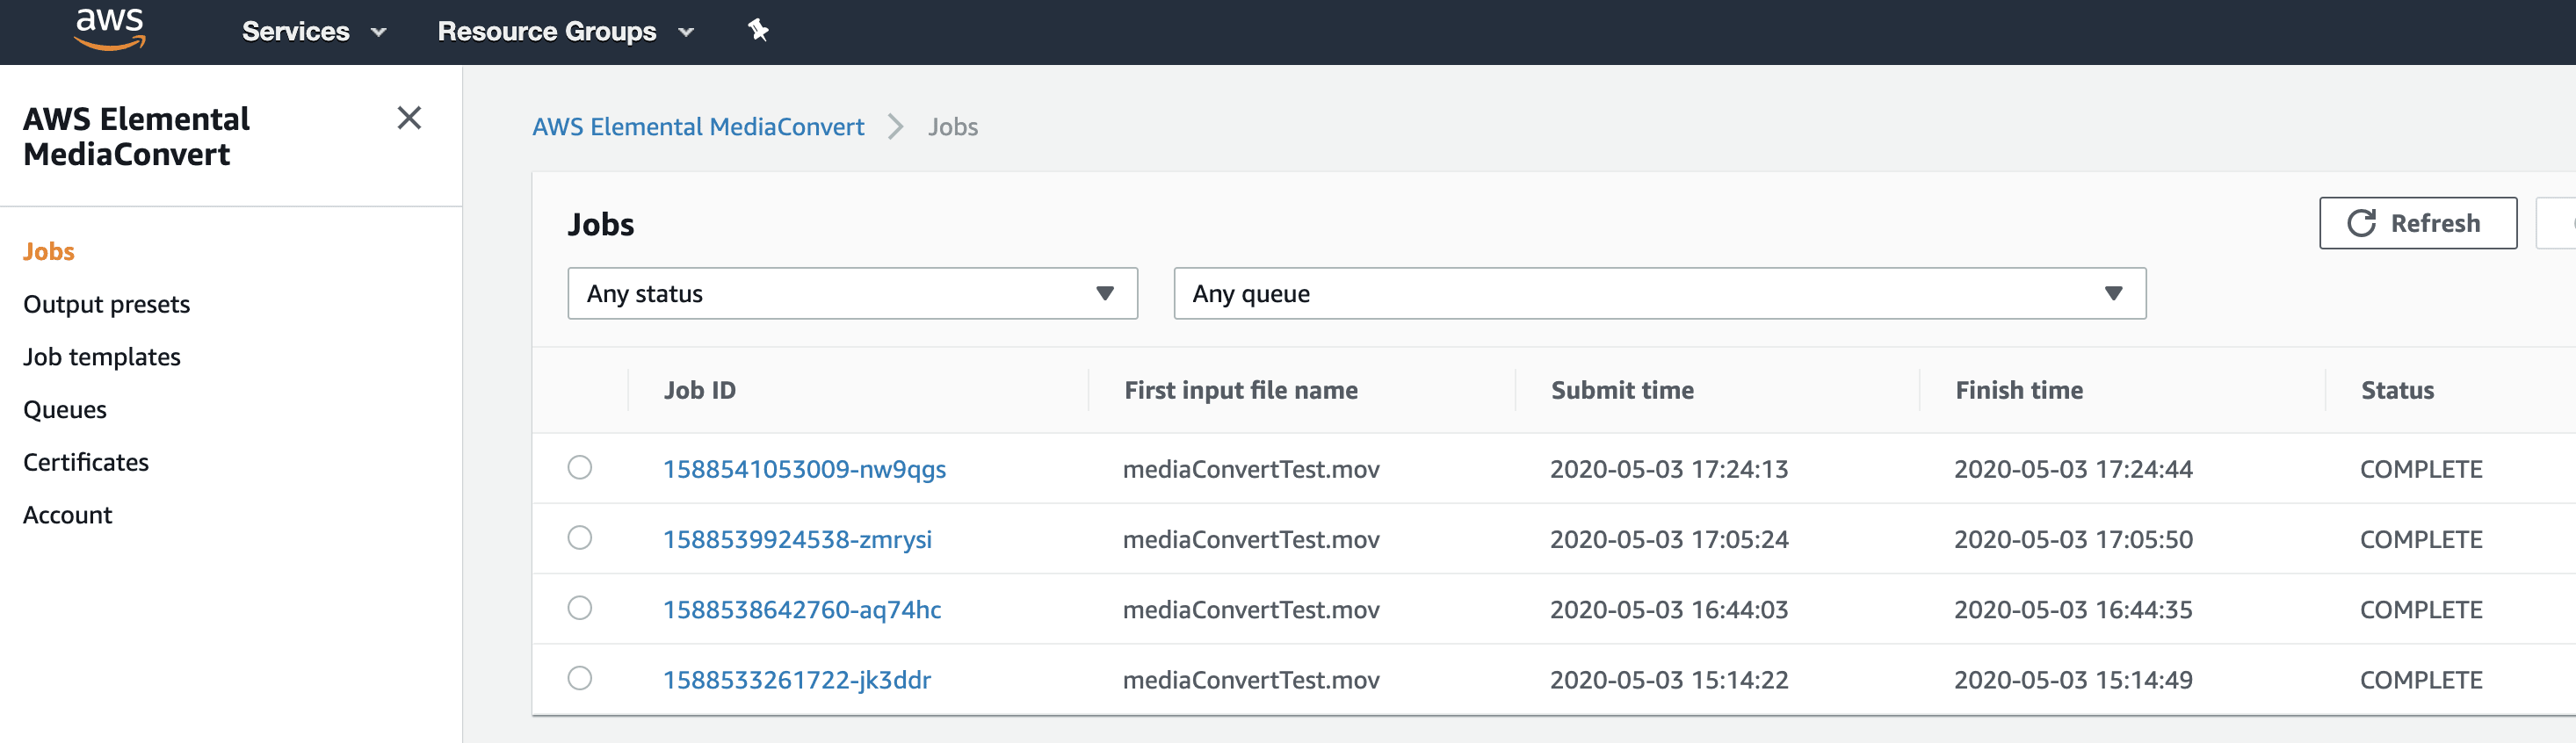Viewport: 2576px width, 743px height.
Task: Close the MediaConvert side navigation panel
Action: [x=409, y=118]
